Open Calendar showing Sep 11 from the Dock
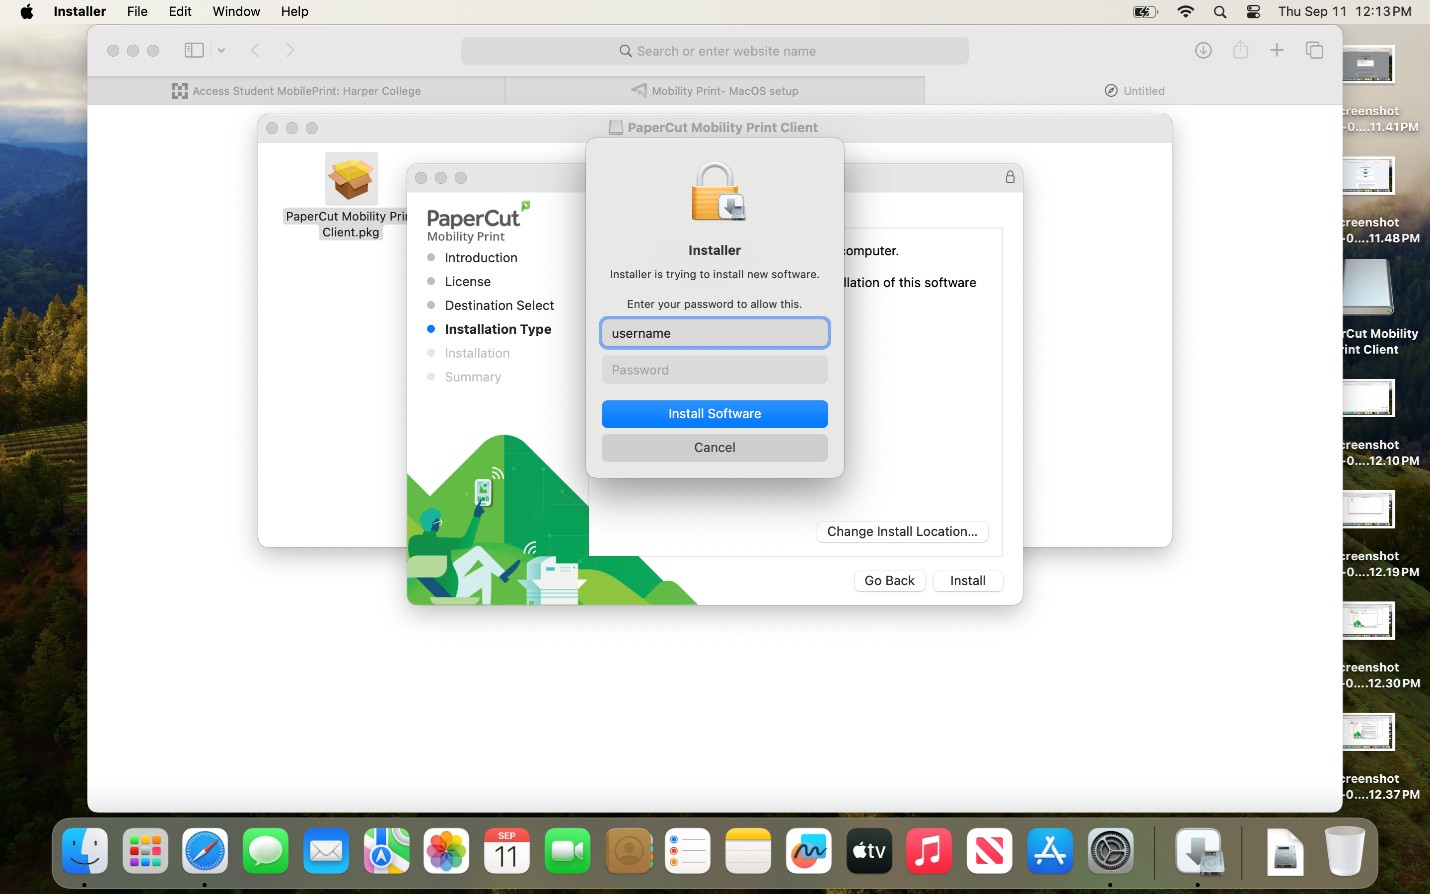 (506, 851)
